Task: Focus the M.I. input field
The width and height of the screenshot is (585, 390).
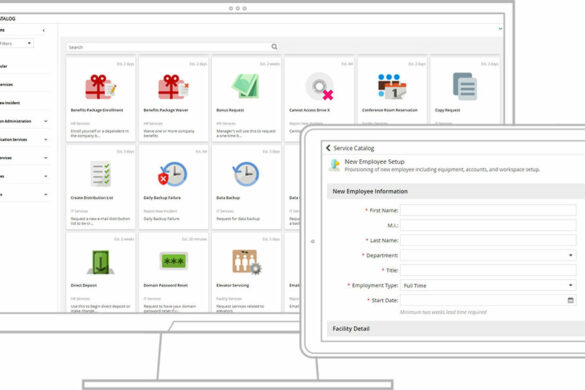Action: 488,225
